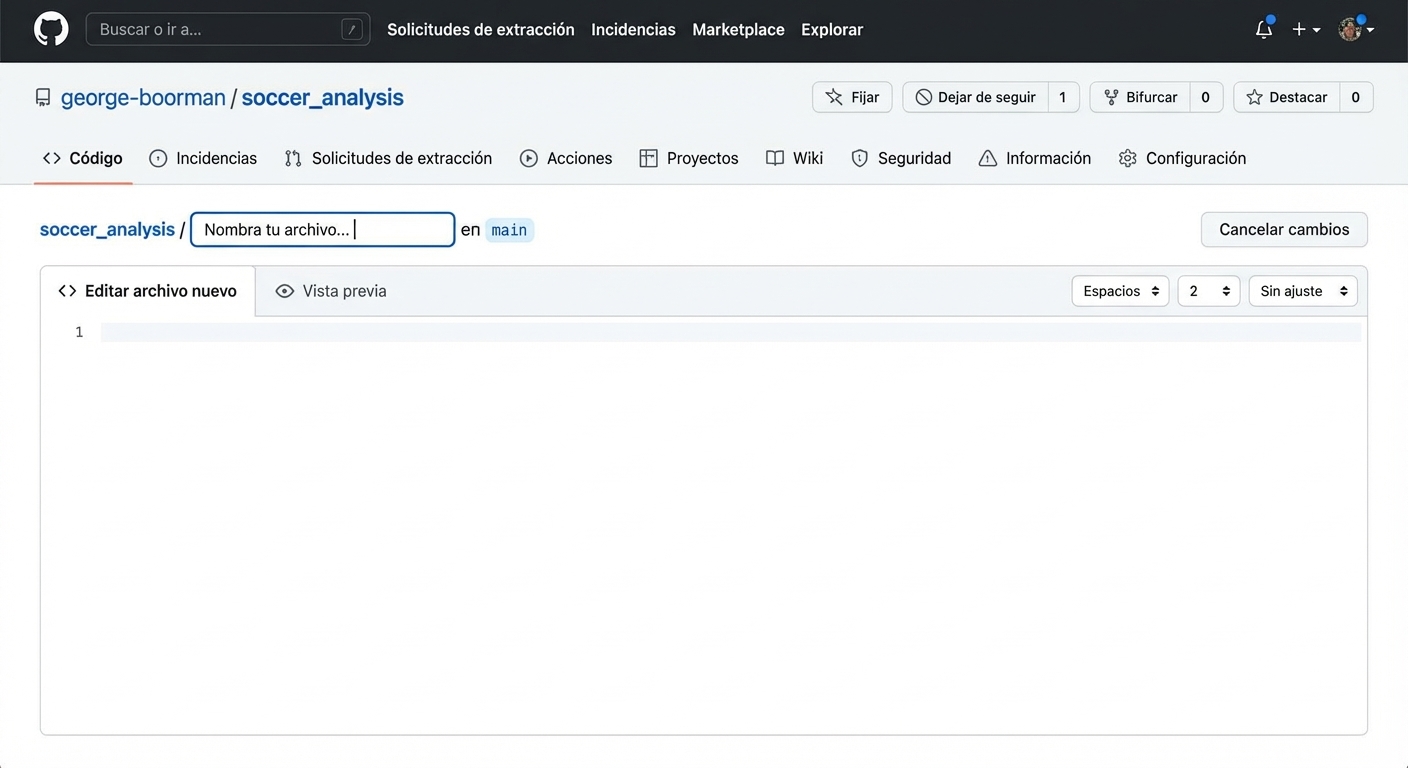Open the notifications bell
The image size is (1408, 768).
pyautogui.click(x=1264, y=29)
